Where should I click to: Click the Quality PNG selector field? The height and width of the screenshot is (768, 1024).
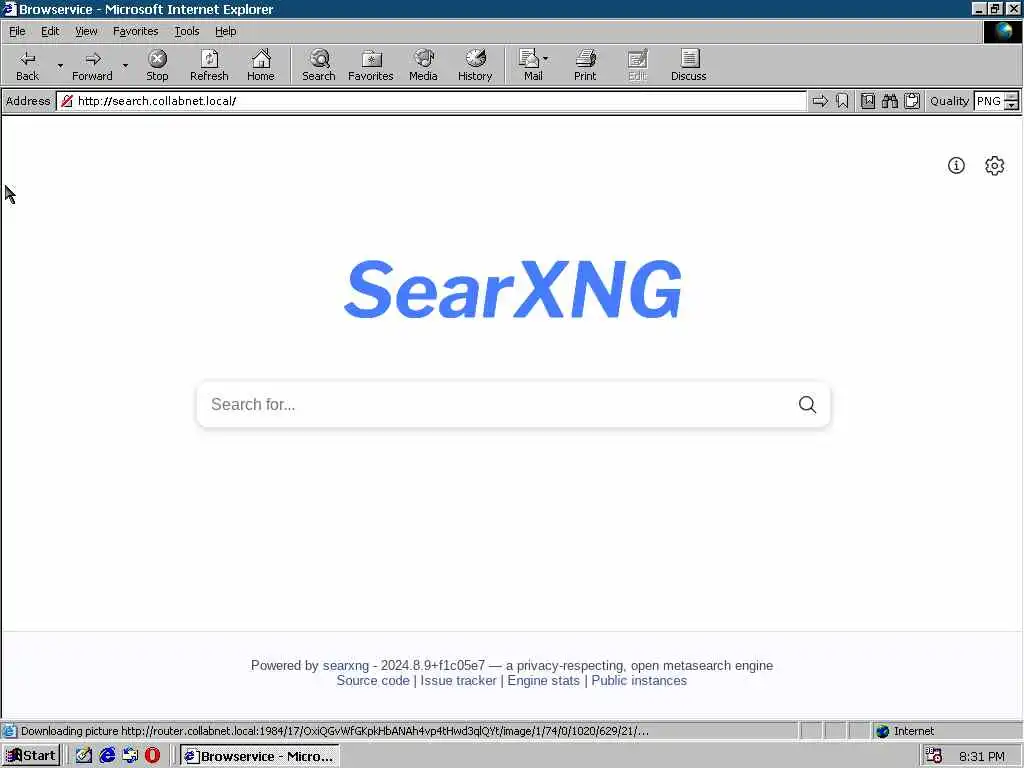pyautogui.click(x=988, y=101)
